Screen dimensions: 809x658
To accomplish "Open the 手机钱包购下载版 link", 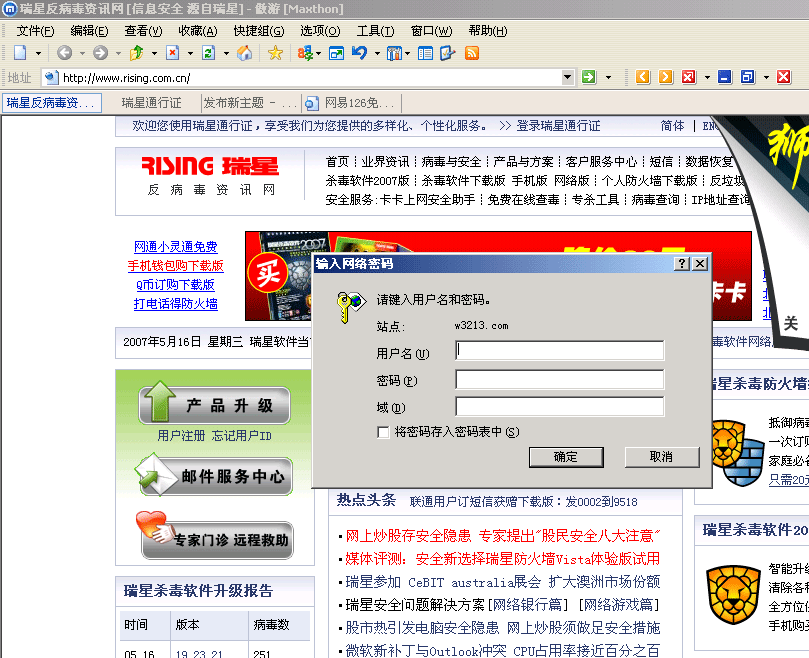I will point(175,266).
